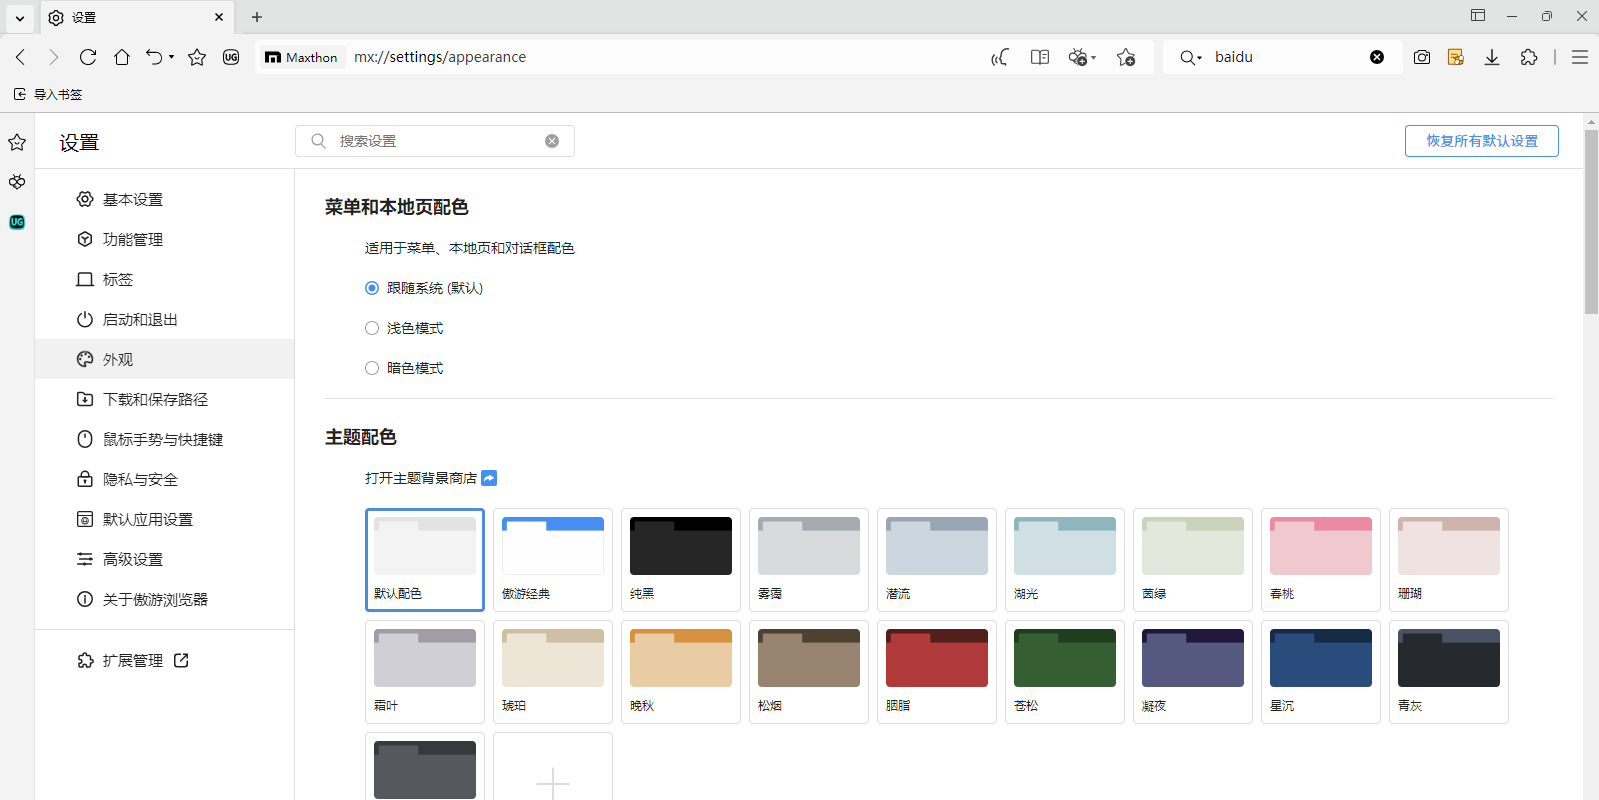Click the screenshot camera icon in toolbar

[1421, 57]
